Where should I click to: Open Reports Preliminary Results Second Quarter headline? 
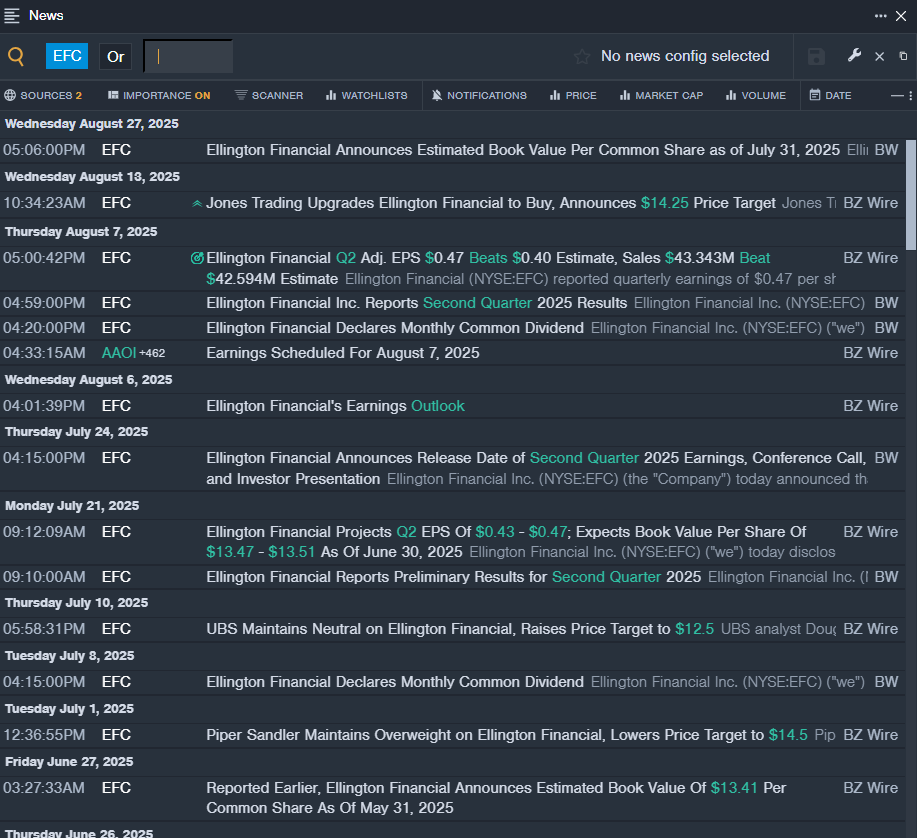point(453,577)
